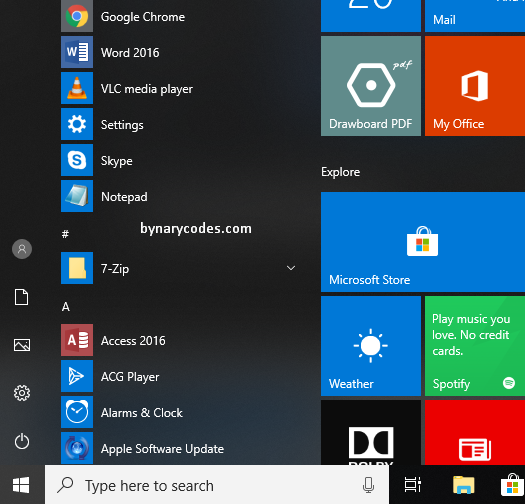Viewport: 525px width, 504px height.
Task: Open the Dolby tile
Action: click(371, 432)
